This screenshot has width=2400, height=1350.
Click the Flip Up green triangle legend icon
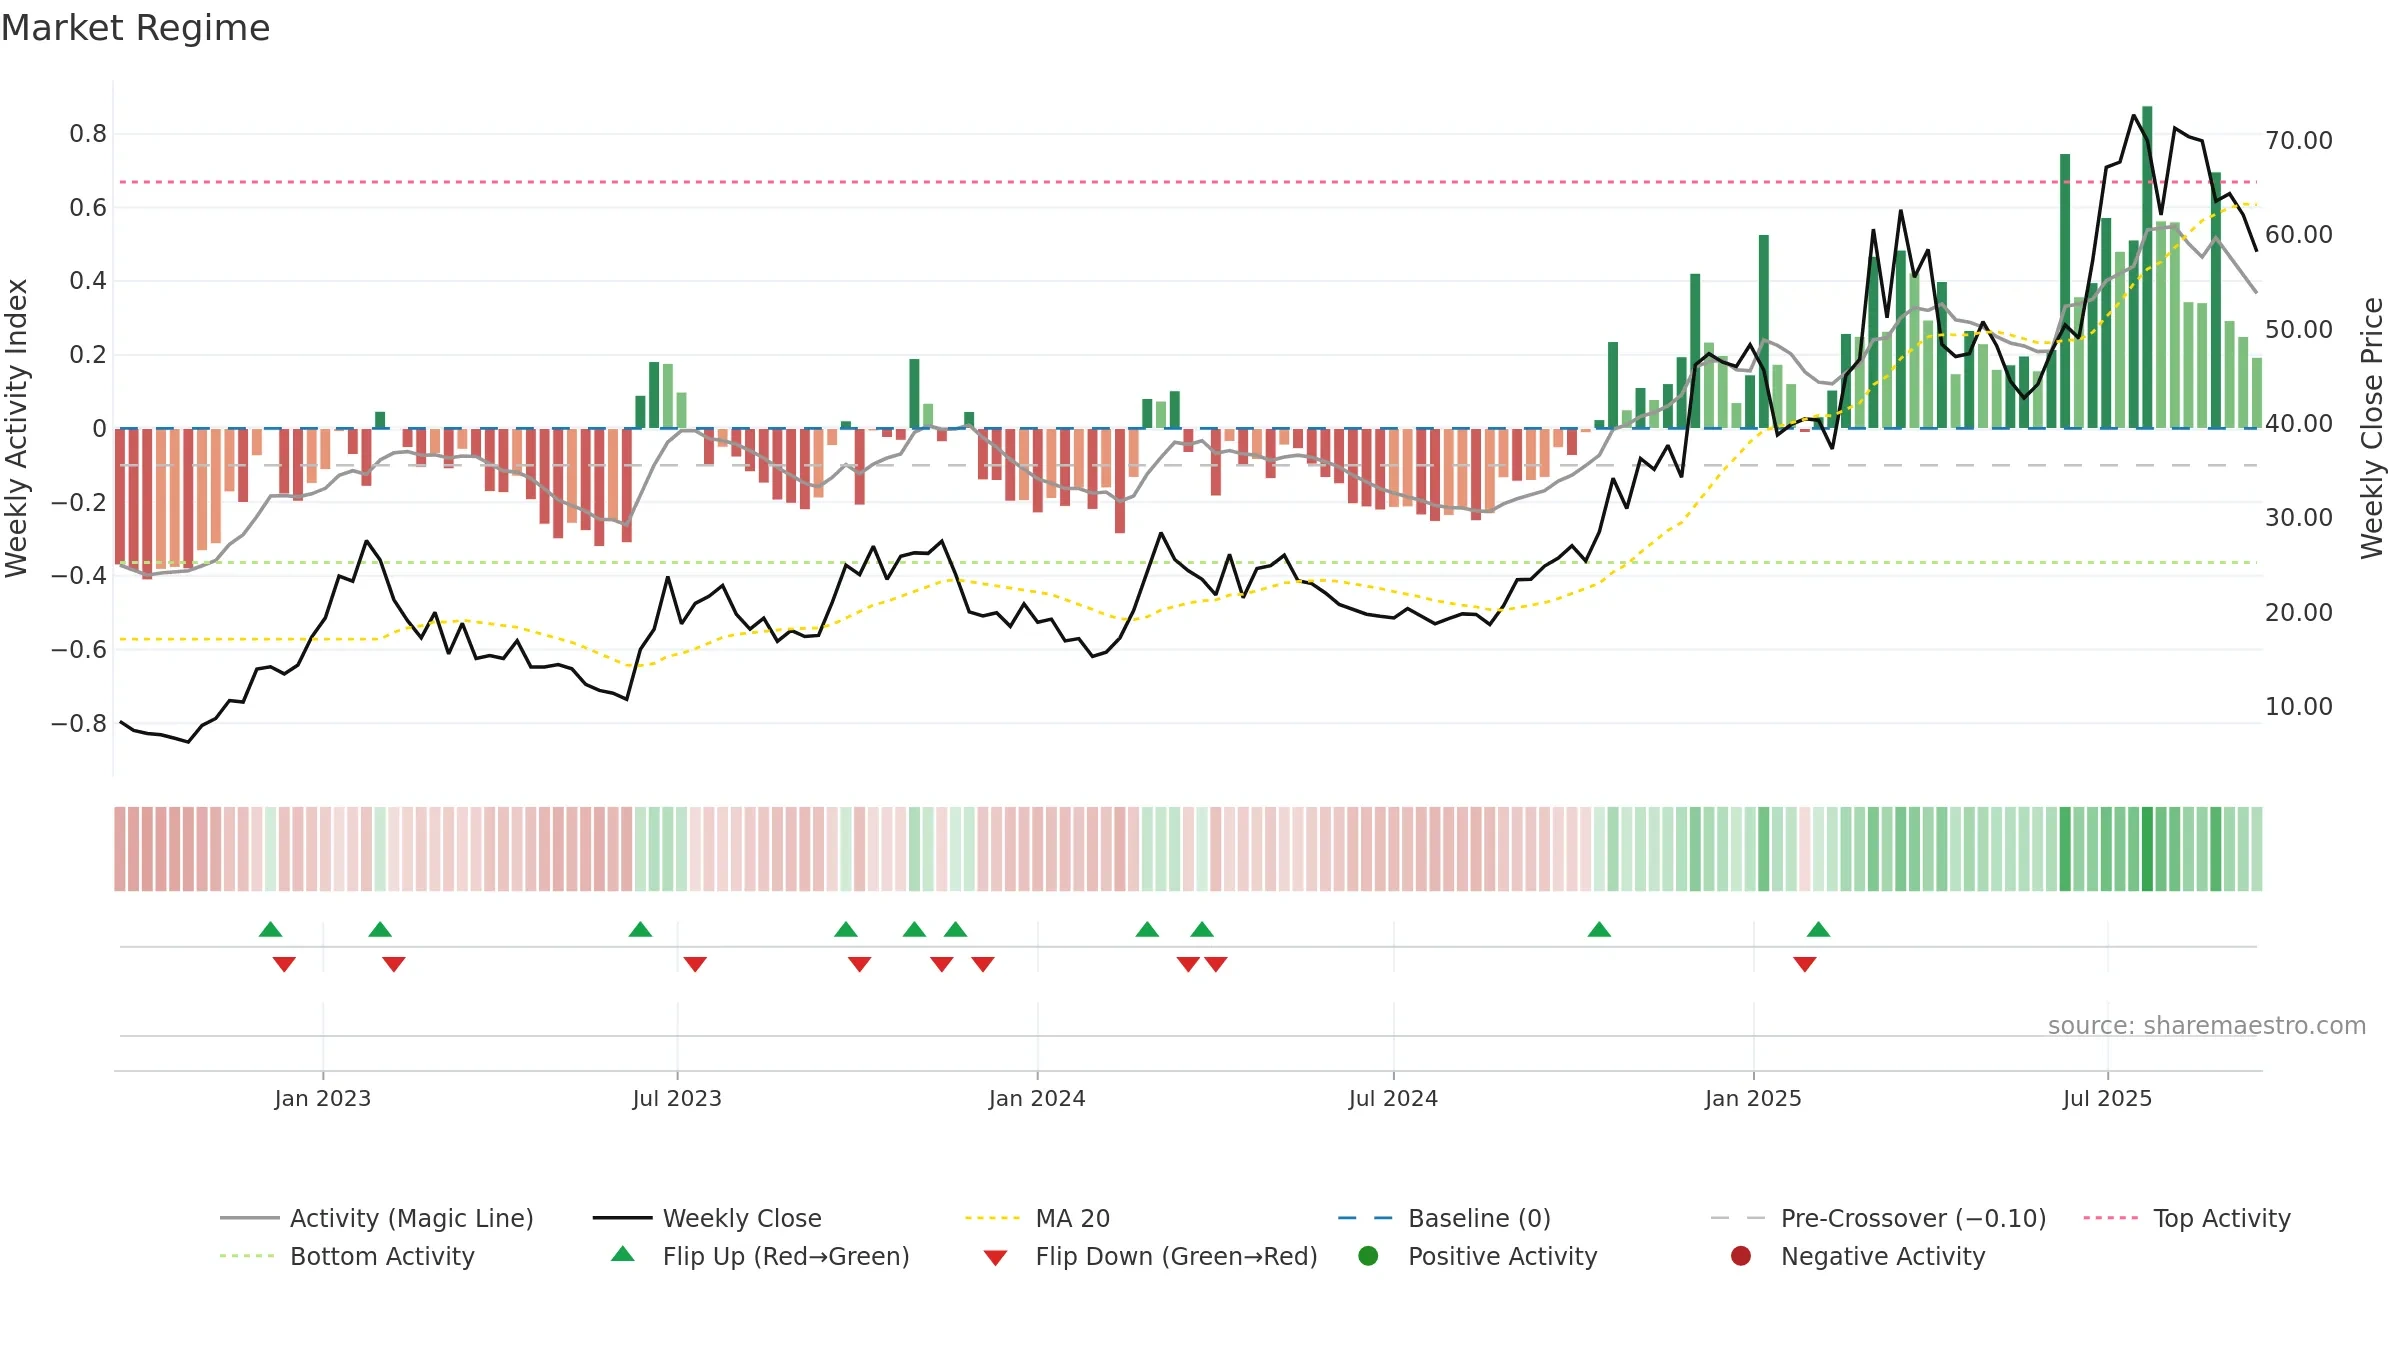[622, 1254]
